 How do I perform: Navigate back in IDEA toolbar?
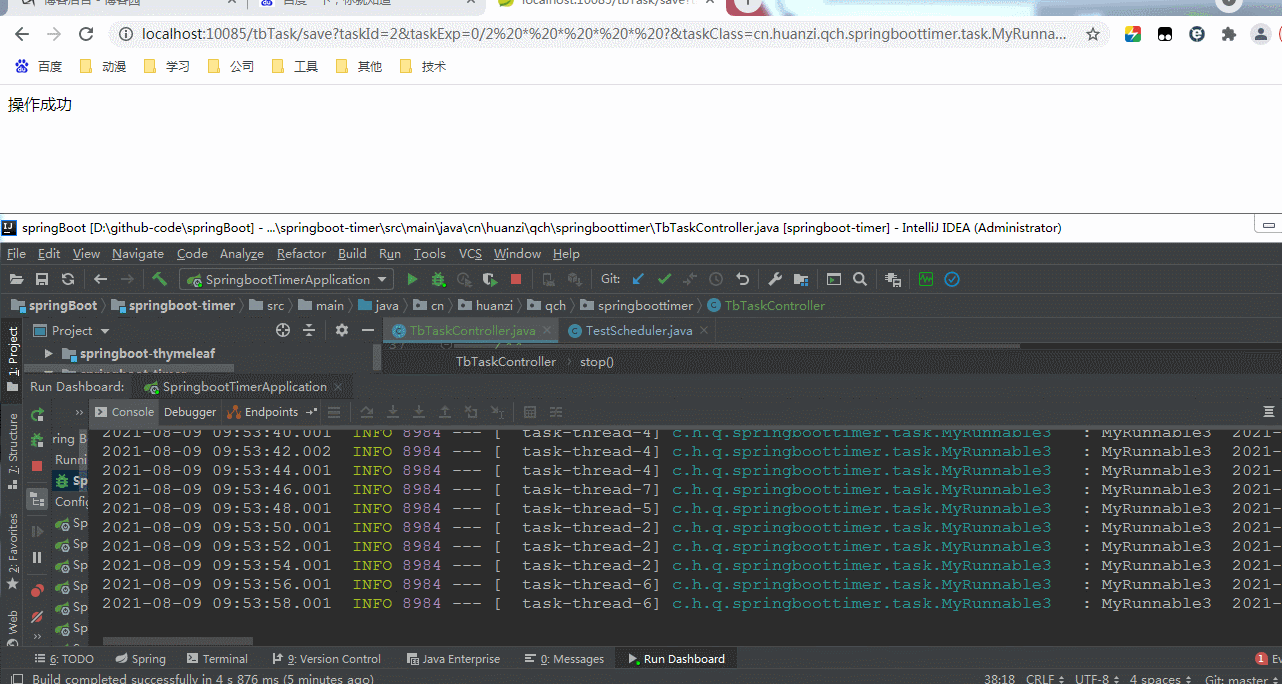pos(101,279)
